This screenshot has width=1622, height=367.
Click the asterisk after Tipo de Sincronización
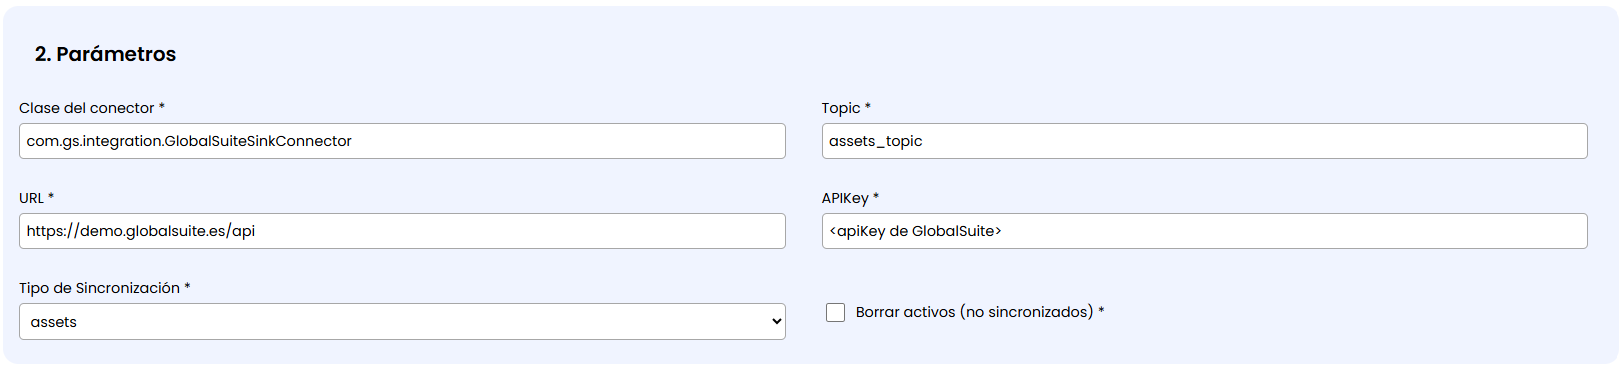coord(187,286)
